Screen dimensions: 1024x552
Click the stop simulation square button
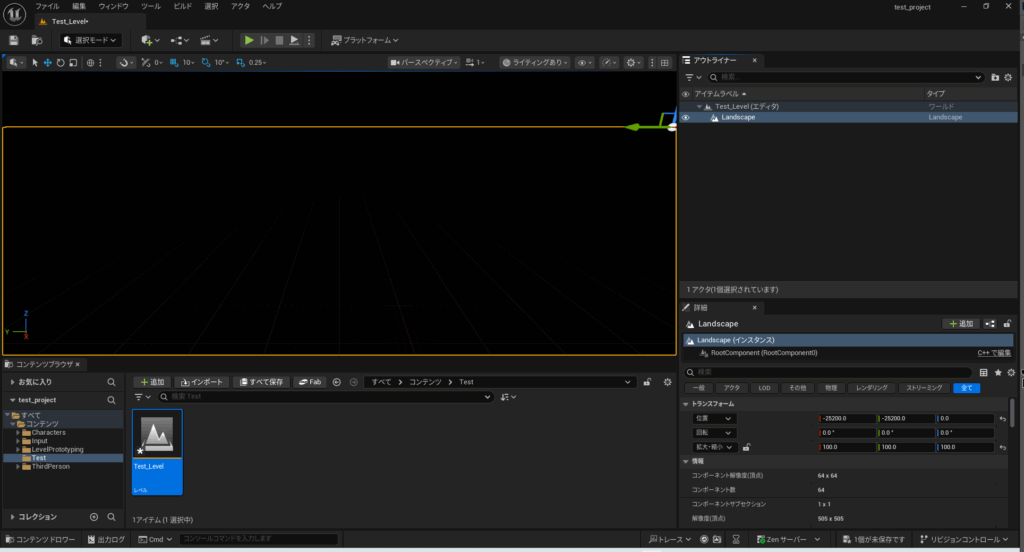[x=280, y=41]
